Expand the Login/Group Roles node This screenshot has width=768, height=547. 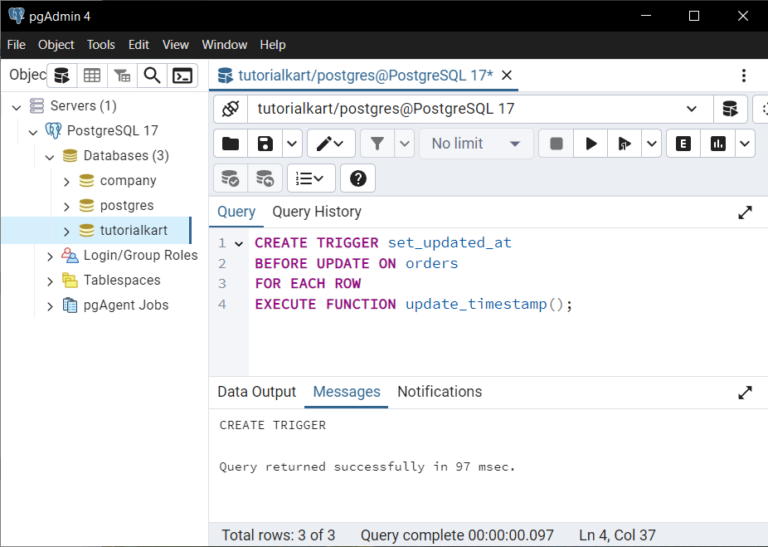pos(50,256)
